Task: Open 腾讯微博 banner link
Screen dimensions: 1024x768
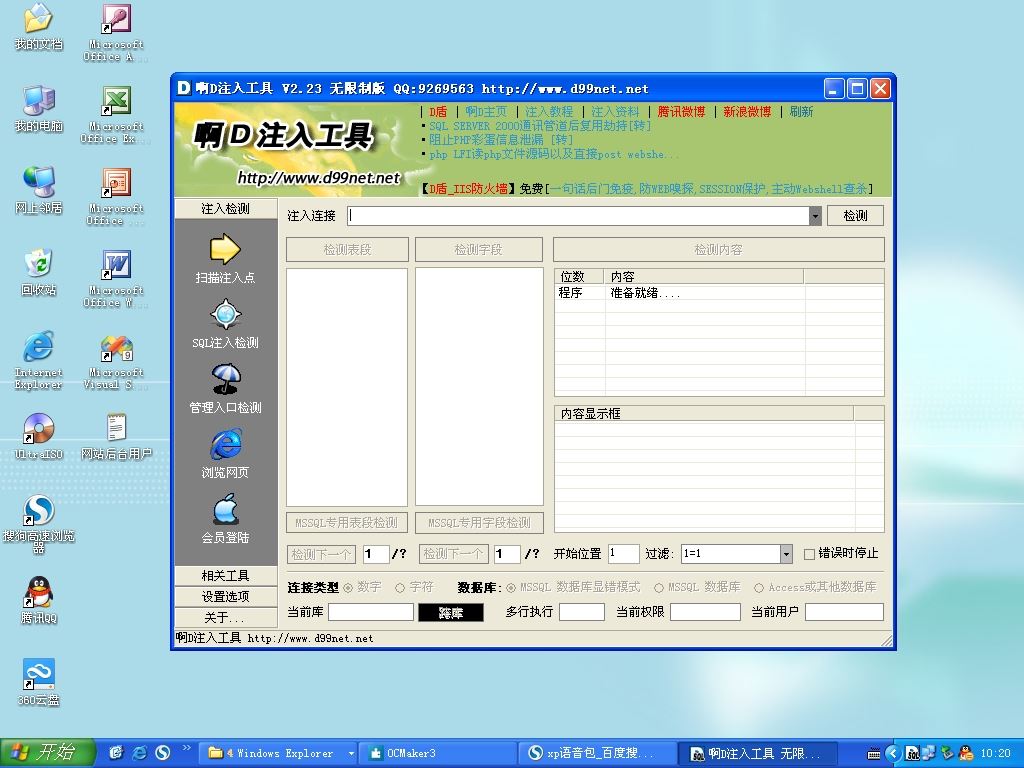Action: pos(681,112)
